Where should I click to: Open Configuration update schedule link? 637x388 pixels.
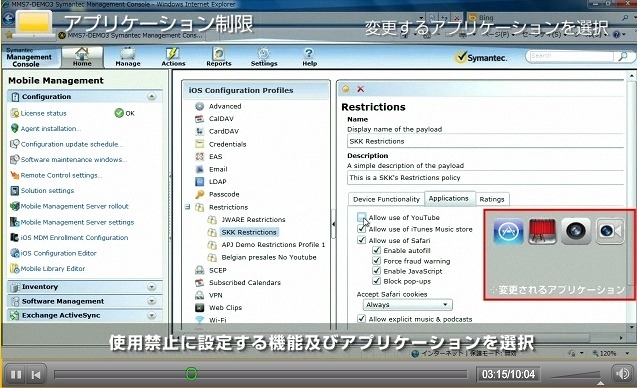click(x=72, y=144)
